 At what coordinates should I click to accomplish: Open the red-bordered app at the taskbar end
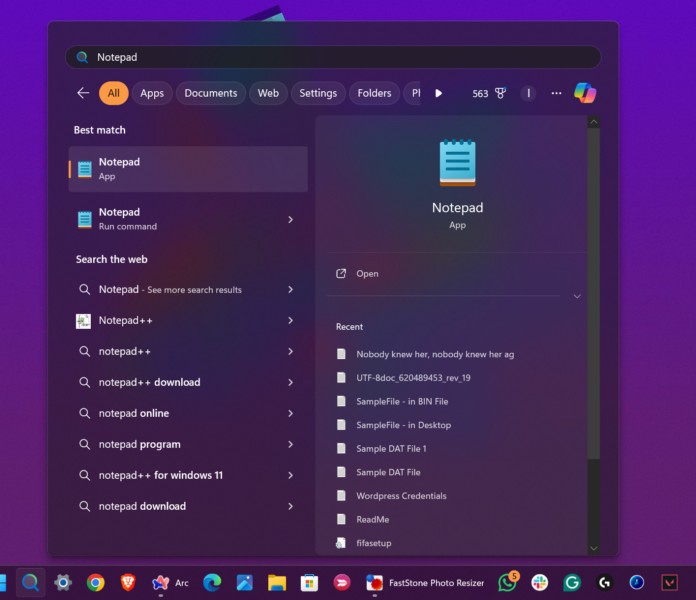click(x=669, y=582)
